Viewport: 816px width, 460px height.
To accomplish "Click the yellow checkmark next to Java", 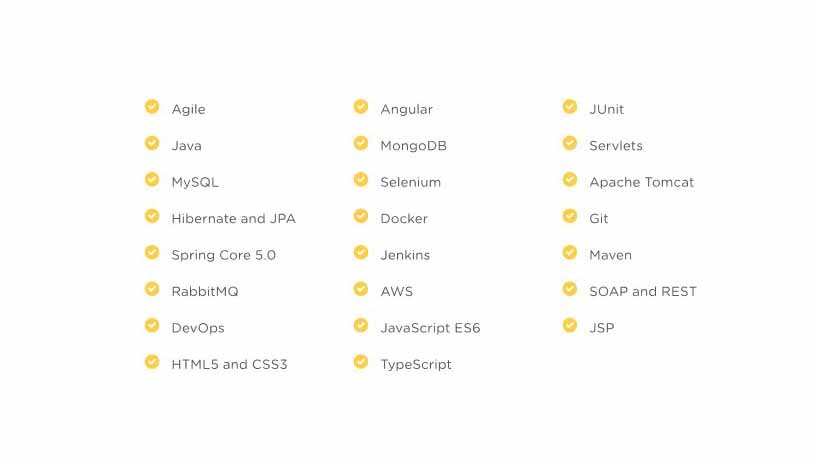I will coord(152,144).
